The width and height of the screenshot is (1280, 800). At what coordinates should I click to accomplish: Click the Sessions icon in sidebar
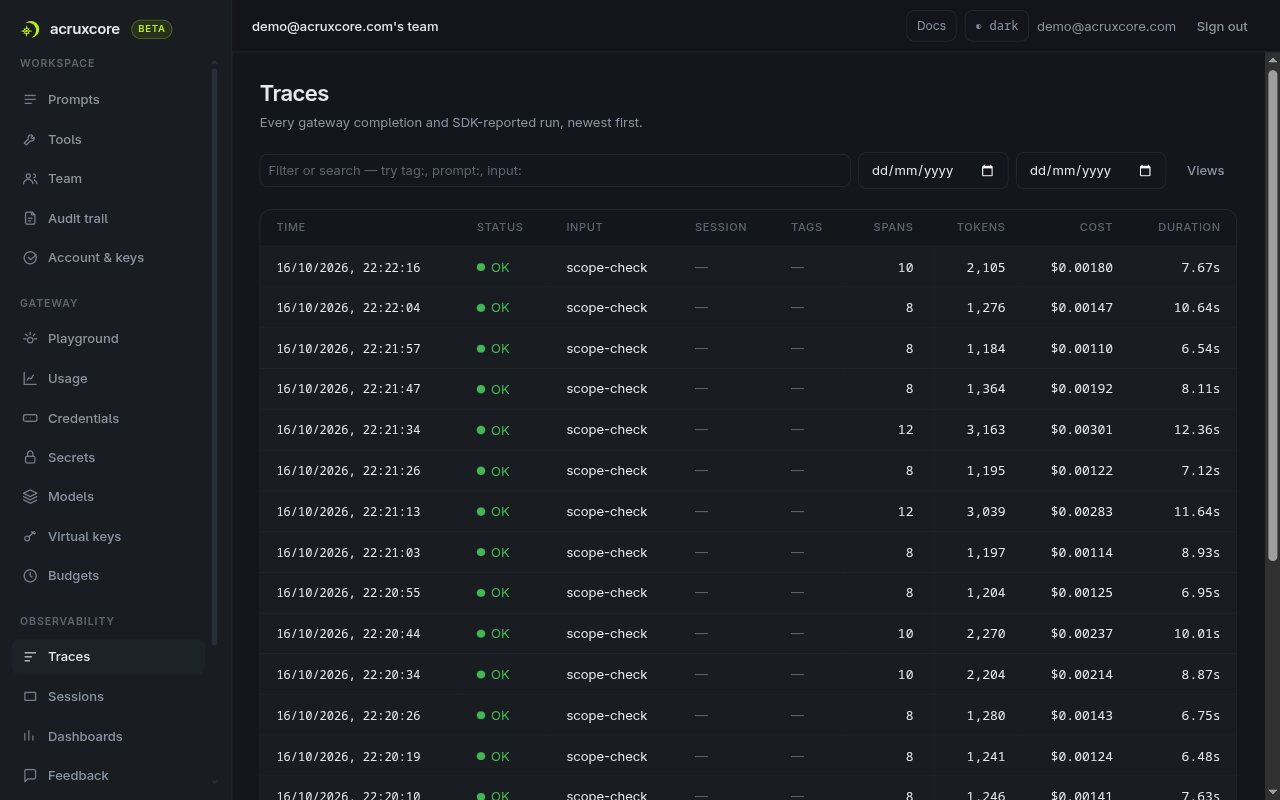coord(30,697)
